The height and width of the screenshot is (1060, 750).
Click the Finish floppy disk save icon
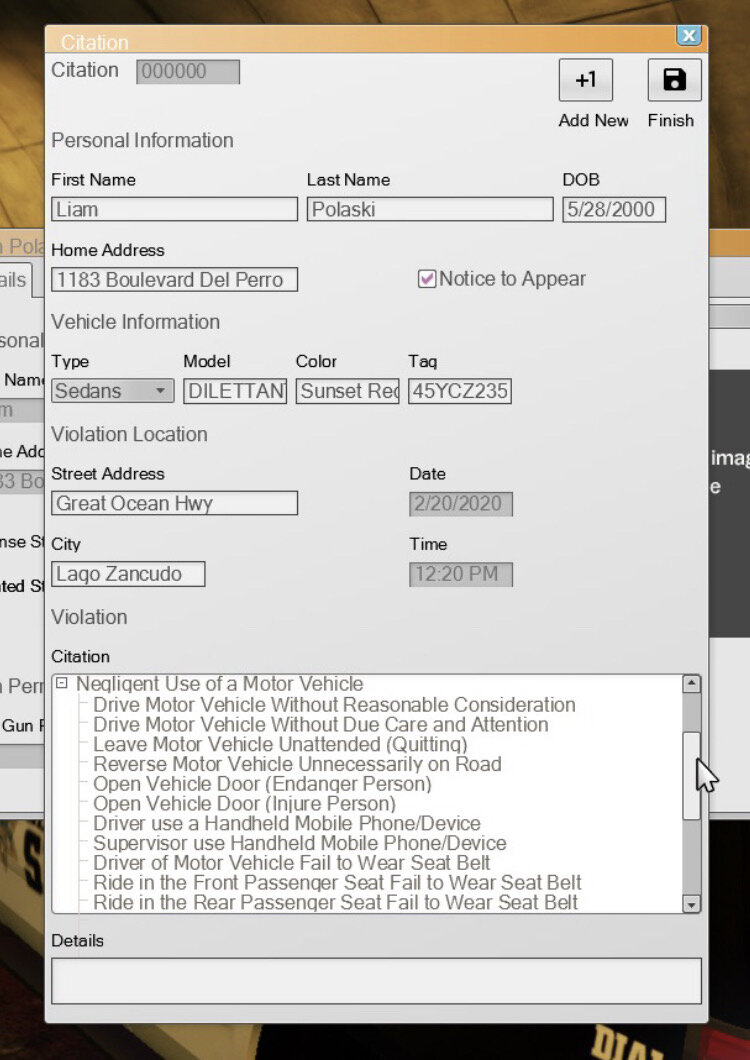pos(674,80)
